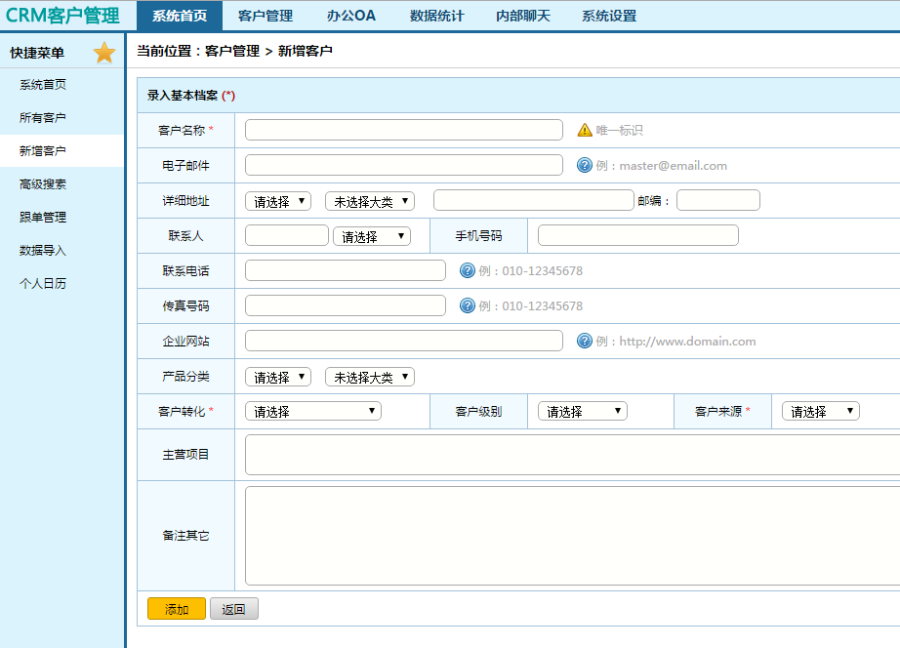
Task: Open the 客户来源 dropdown
Action: [819, 410]
